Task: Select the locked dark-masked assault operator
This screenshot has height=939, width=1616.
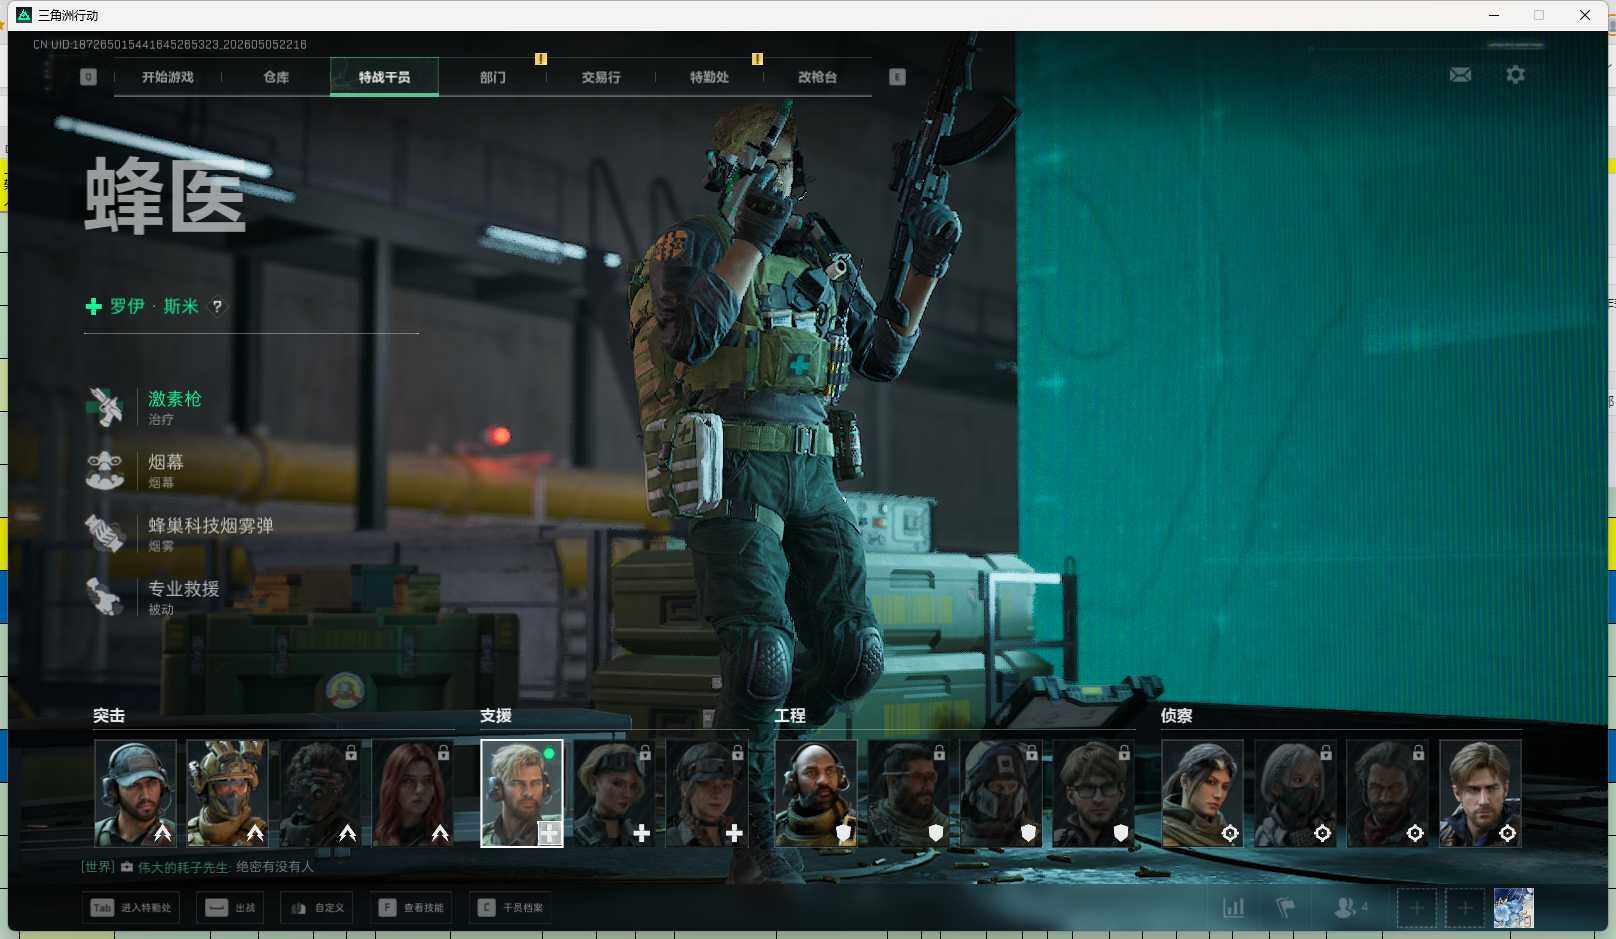Action: coord(320,793)
